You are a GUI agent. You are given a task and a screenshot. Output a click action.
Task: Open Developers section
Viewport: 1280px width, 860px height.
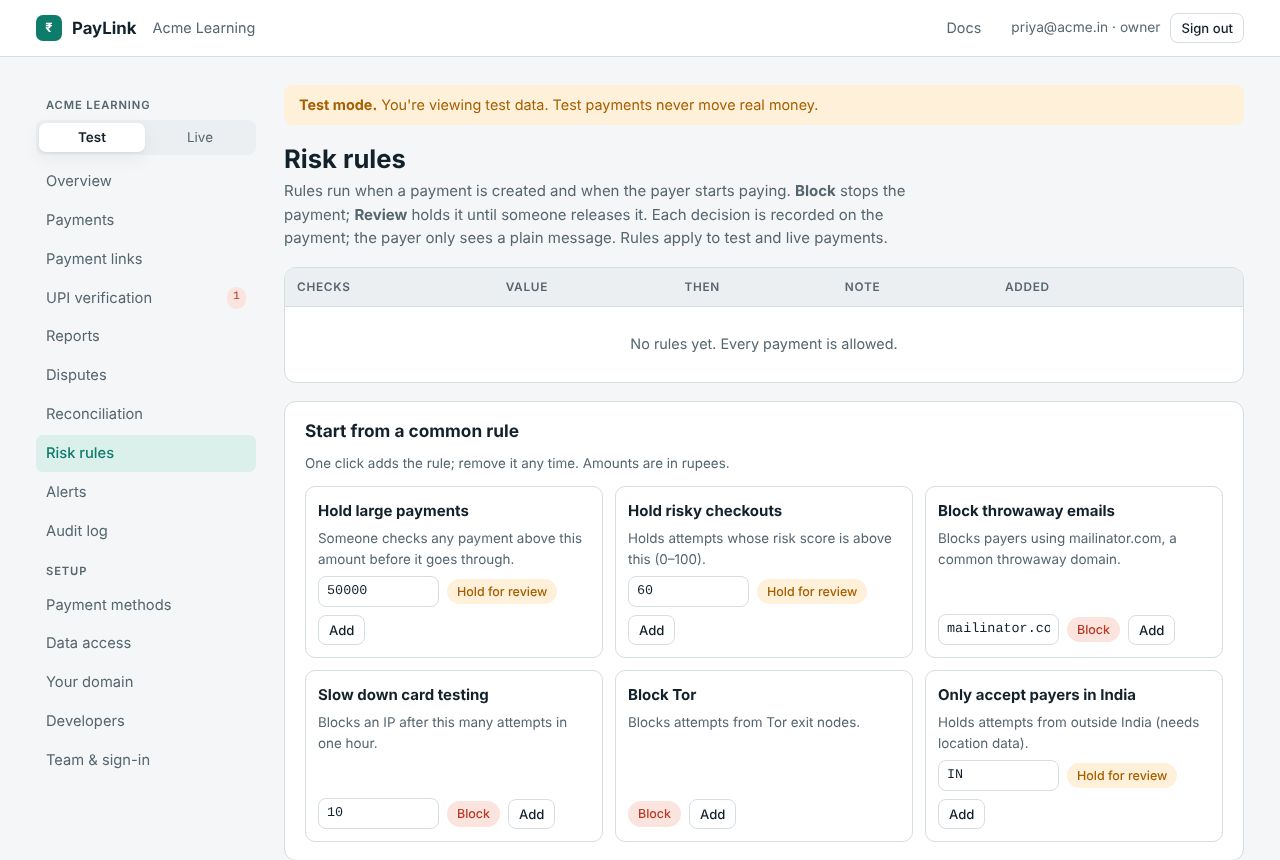coord(146,721)
